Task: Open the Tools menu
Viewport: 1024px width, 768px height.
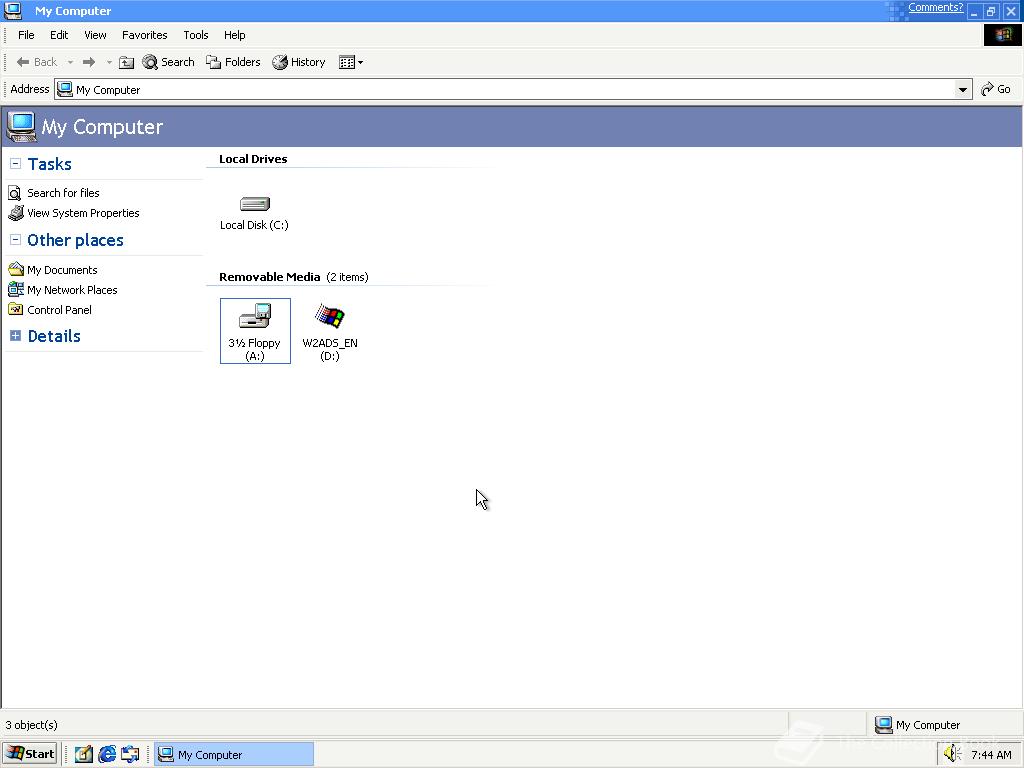Action: pyautogui.click(x=195, y=35)
